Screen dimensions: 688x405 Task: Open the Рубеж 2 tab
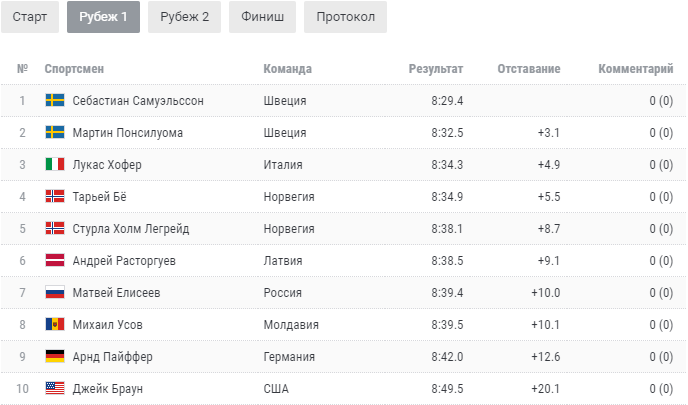tap(184, 17)
